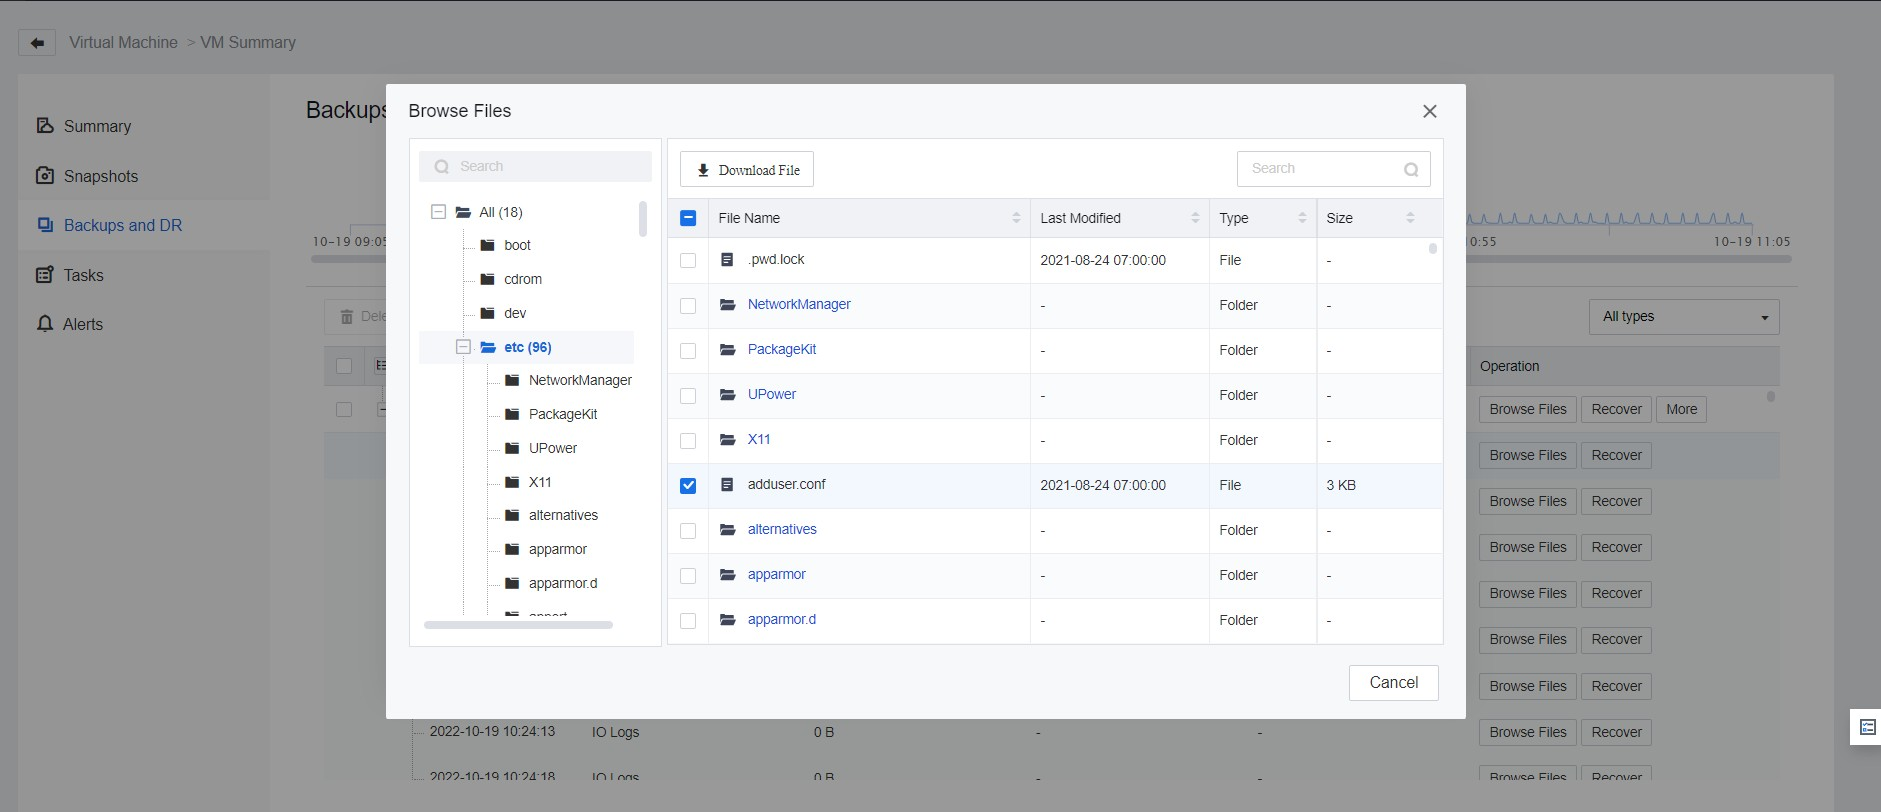
Task: Check the UPower row checkbox
Action: 688,395
